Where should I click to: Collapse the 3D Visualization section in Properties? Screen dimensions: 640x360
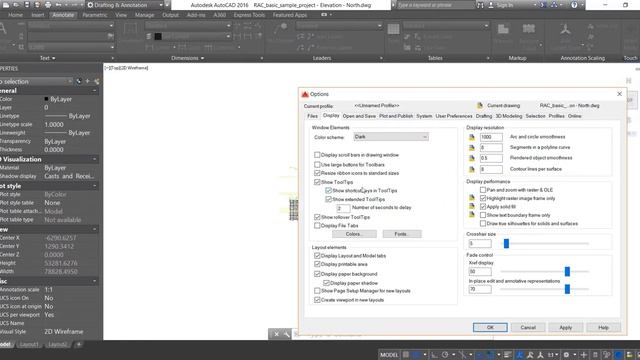point(95,159)
